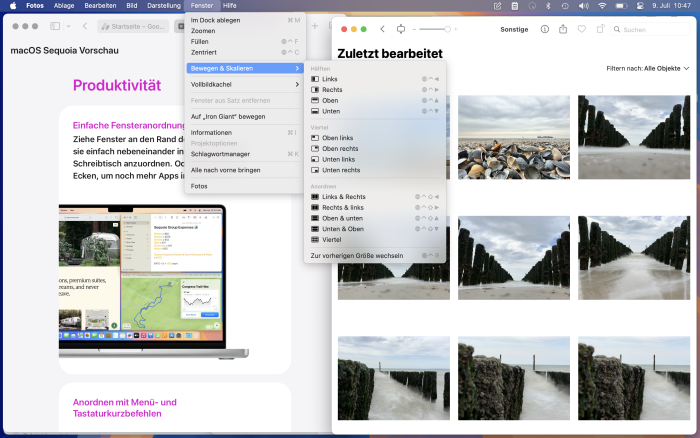Viewport: 700px width, 438px height.
Task: Expand the Vollbildkachel submenu
Action: 245,84
